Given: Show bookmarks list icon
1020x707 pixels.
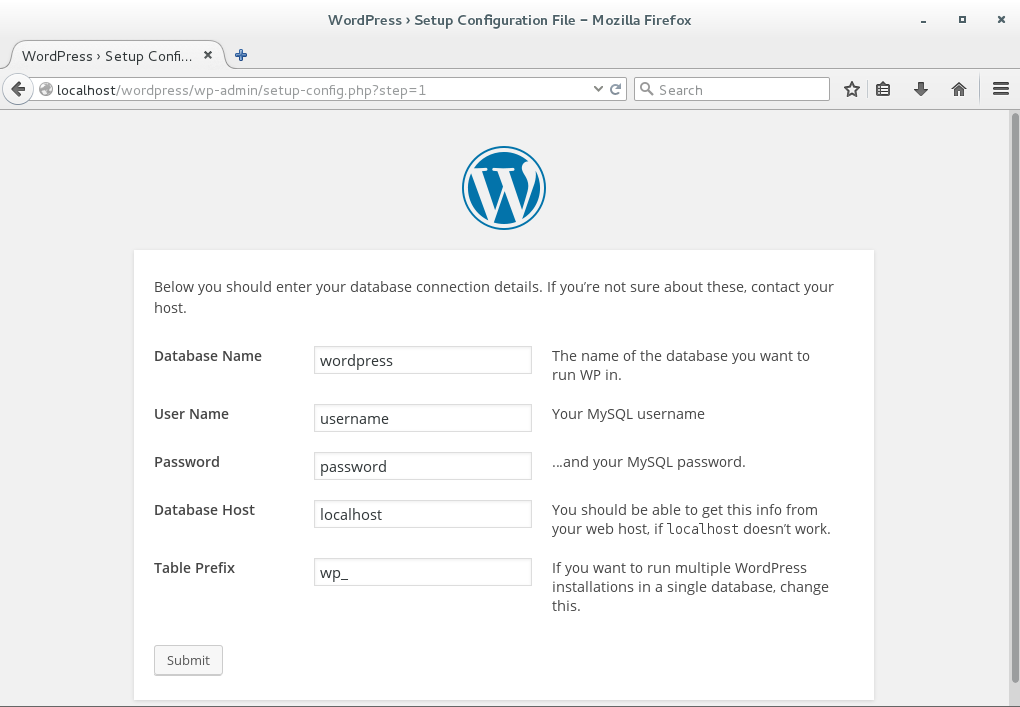Looking at the screenshot, I should [x=883, y=89].
